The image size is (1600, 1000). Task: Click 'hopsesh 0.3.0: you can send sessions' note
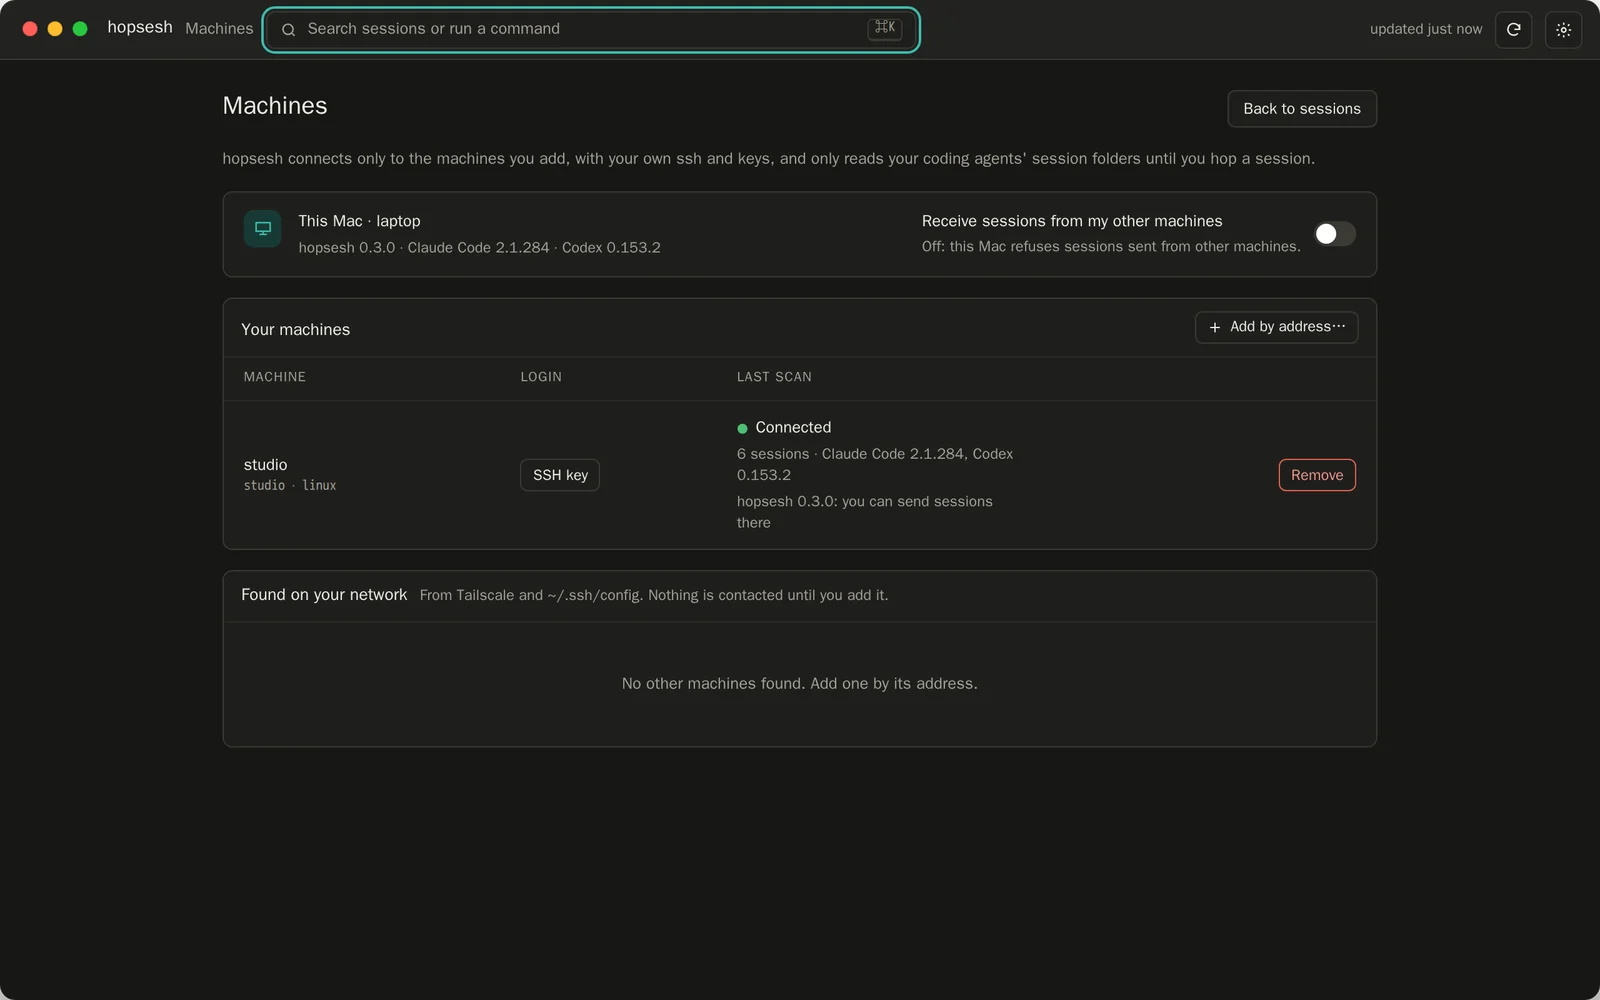click(x=865, y=512)
